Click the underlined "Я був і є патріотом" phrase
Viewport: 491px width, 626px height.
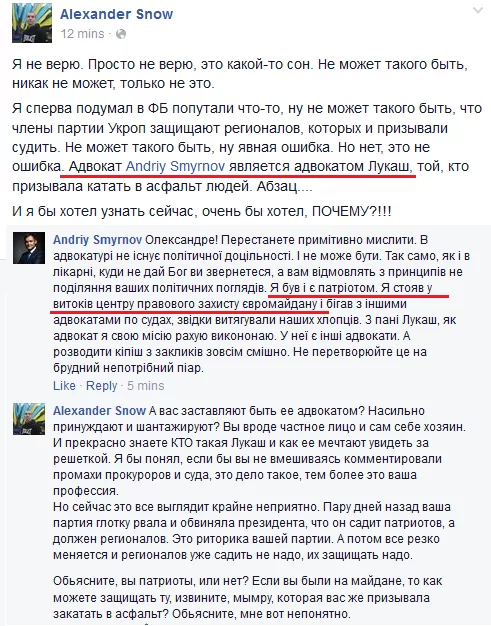click(323, 288)
